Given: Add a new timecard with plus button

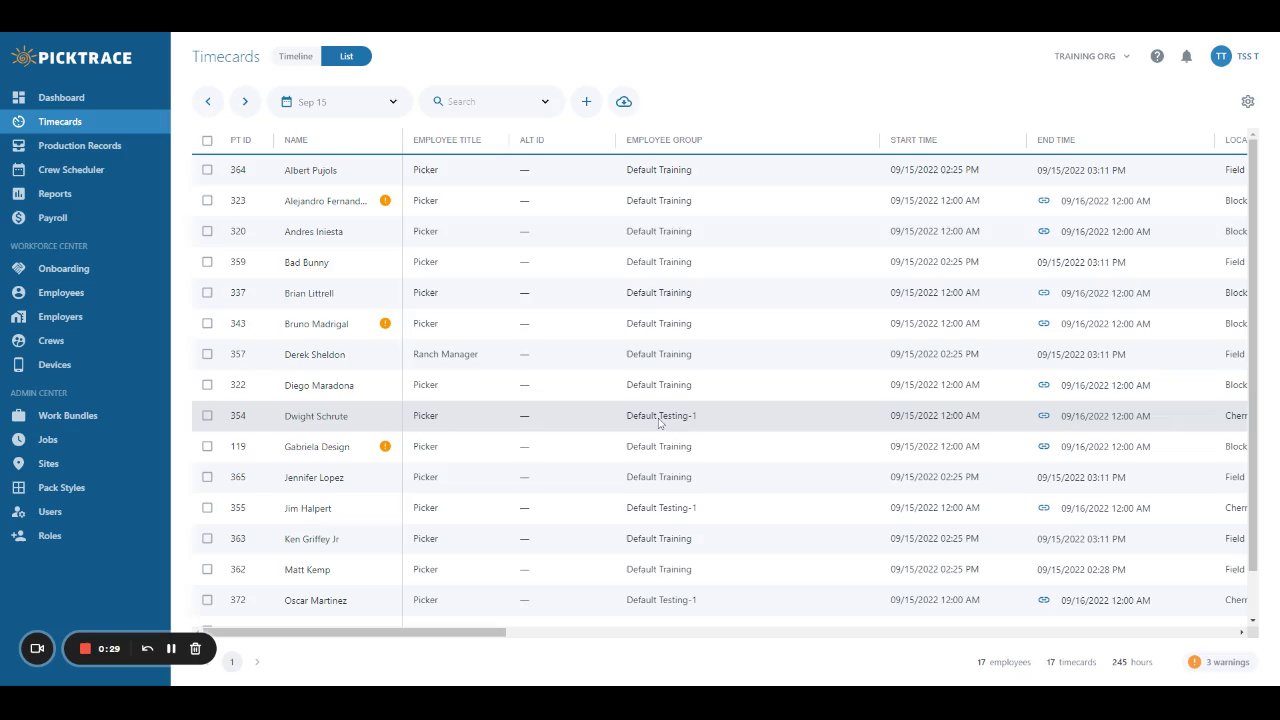Looking at the screenshot, I should [586, 101].
